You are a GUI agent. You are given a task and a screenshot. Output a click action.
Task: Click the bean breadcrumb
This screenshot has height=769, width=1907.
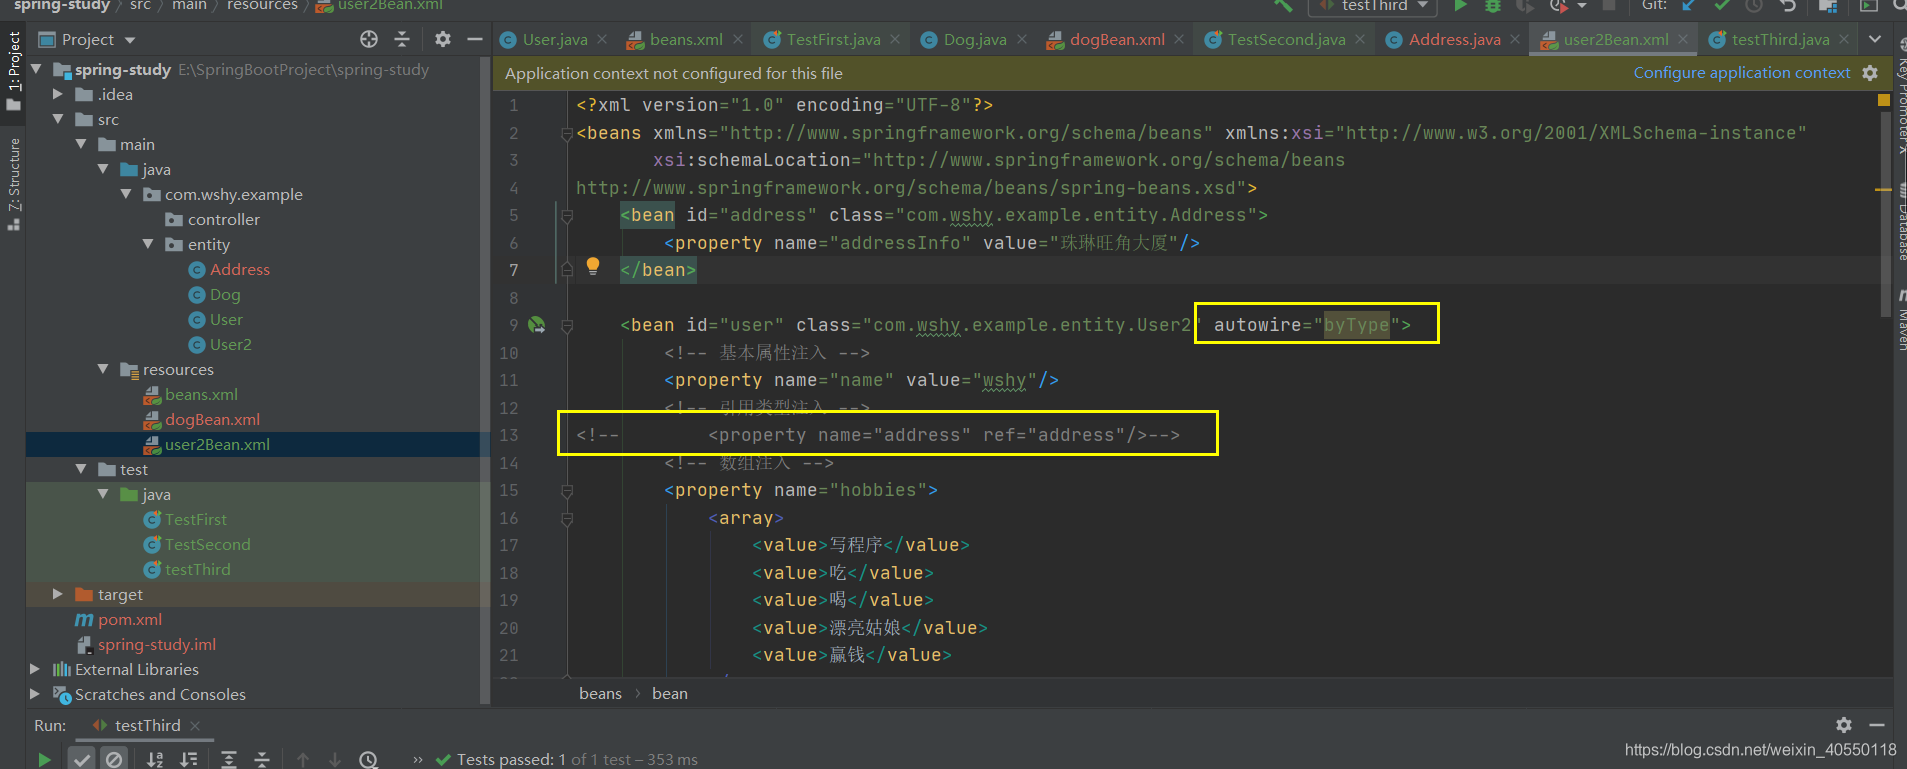coord(670,693)
